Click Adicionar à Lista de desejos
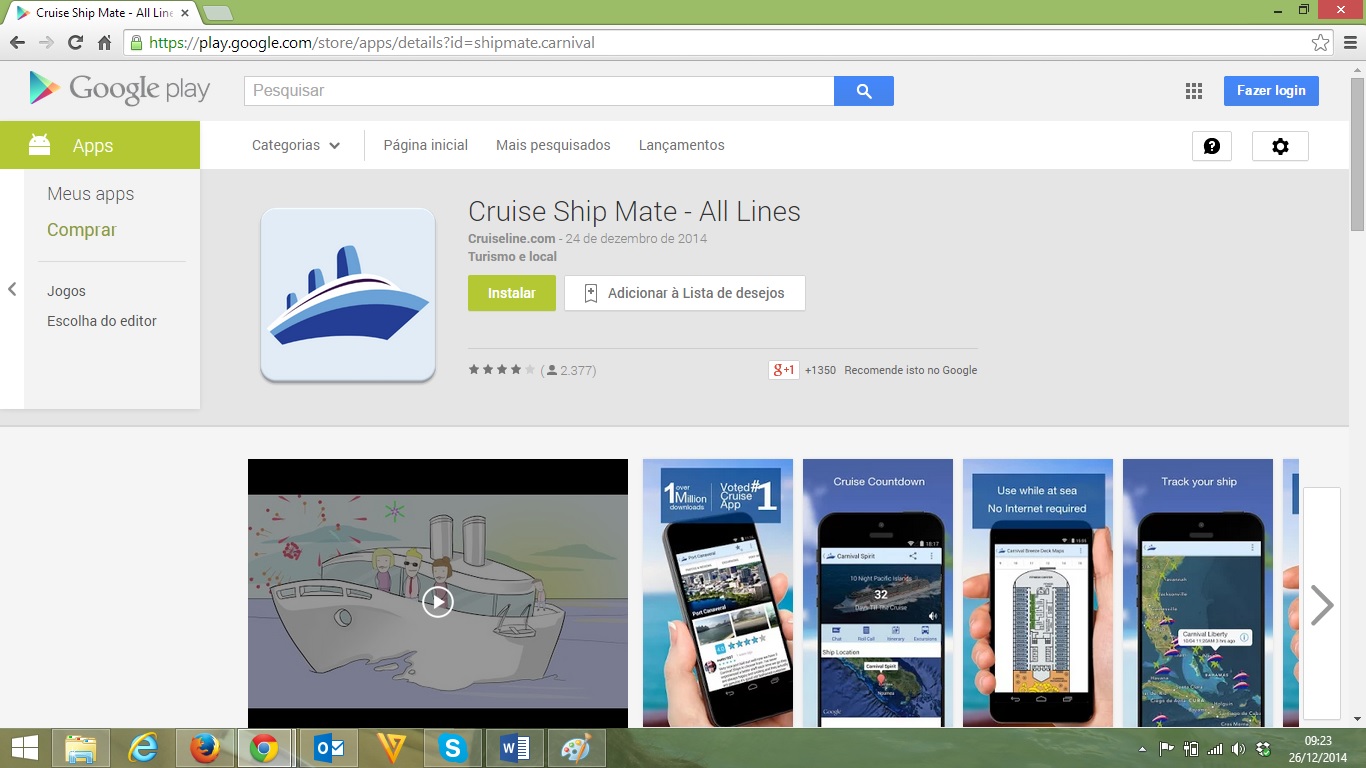This screenshot has height=768, width=1366. pos(684,293)
